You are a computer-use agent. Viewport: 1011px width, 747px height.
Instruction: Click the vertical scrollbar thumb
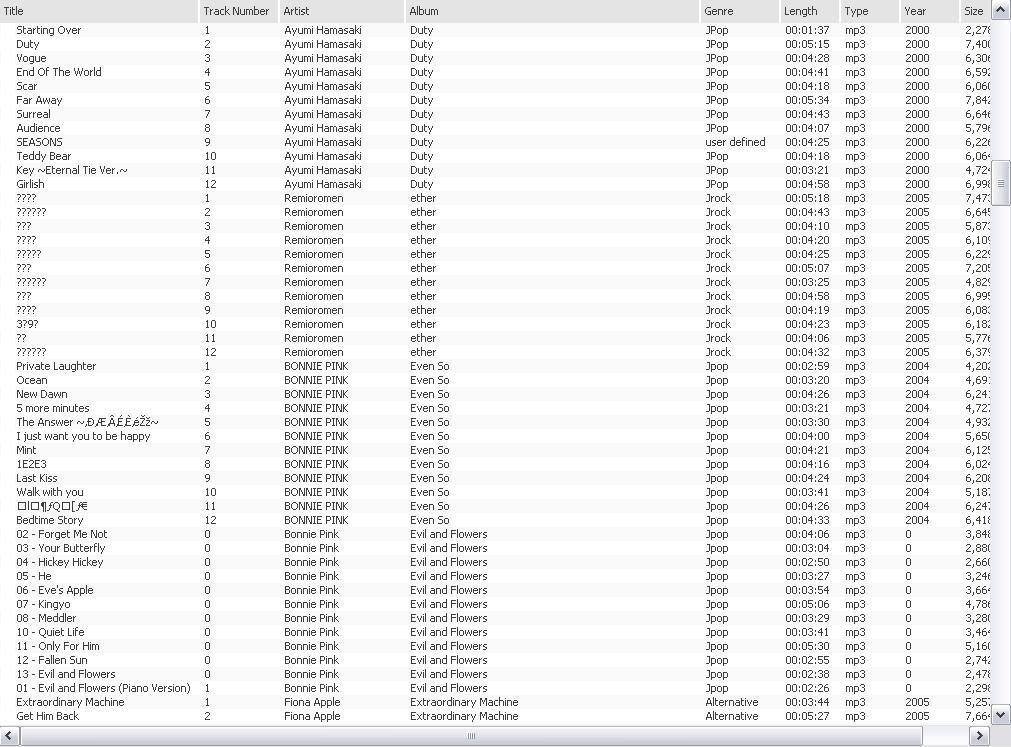click(x=1001, y=183)
